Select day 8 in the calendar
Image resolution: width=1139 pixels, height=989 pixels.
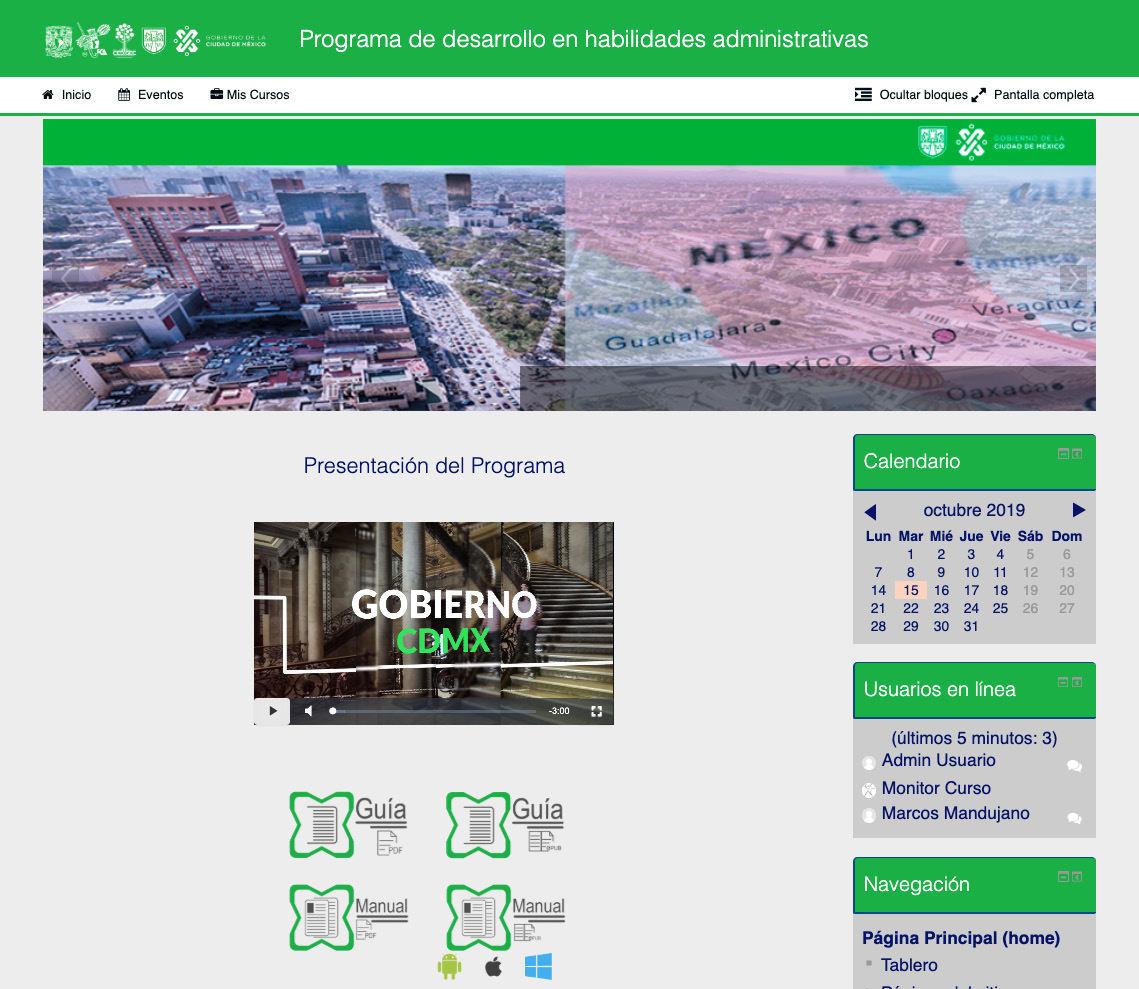(911, 572)
